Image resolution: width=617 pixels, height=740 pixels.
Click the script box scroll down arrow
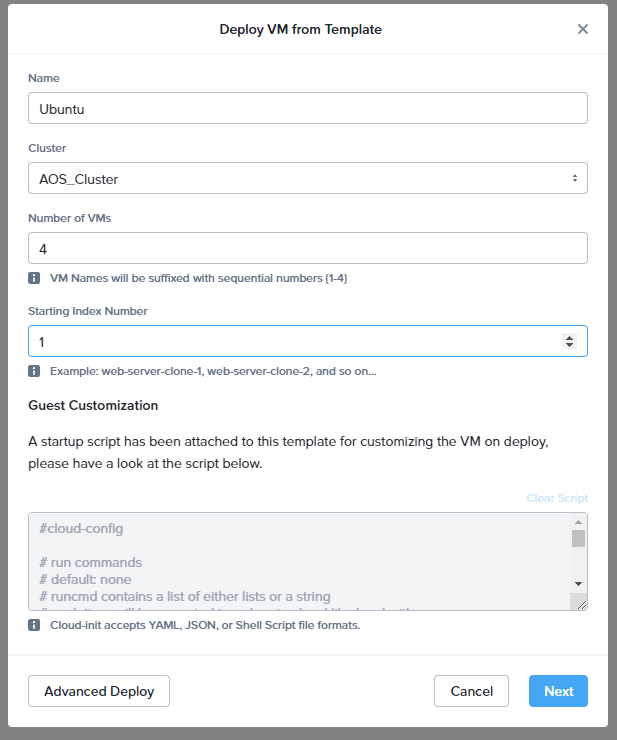pos(578,584)
